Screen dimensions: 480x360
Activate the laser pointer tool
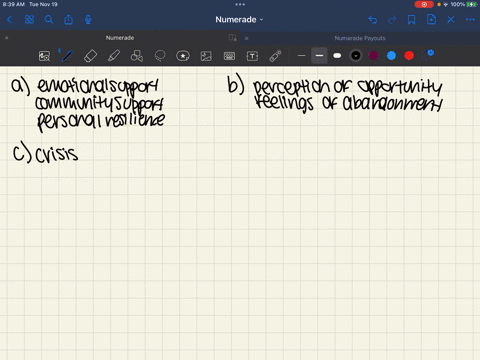pyautogui.click(x=275, y=56)
